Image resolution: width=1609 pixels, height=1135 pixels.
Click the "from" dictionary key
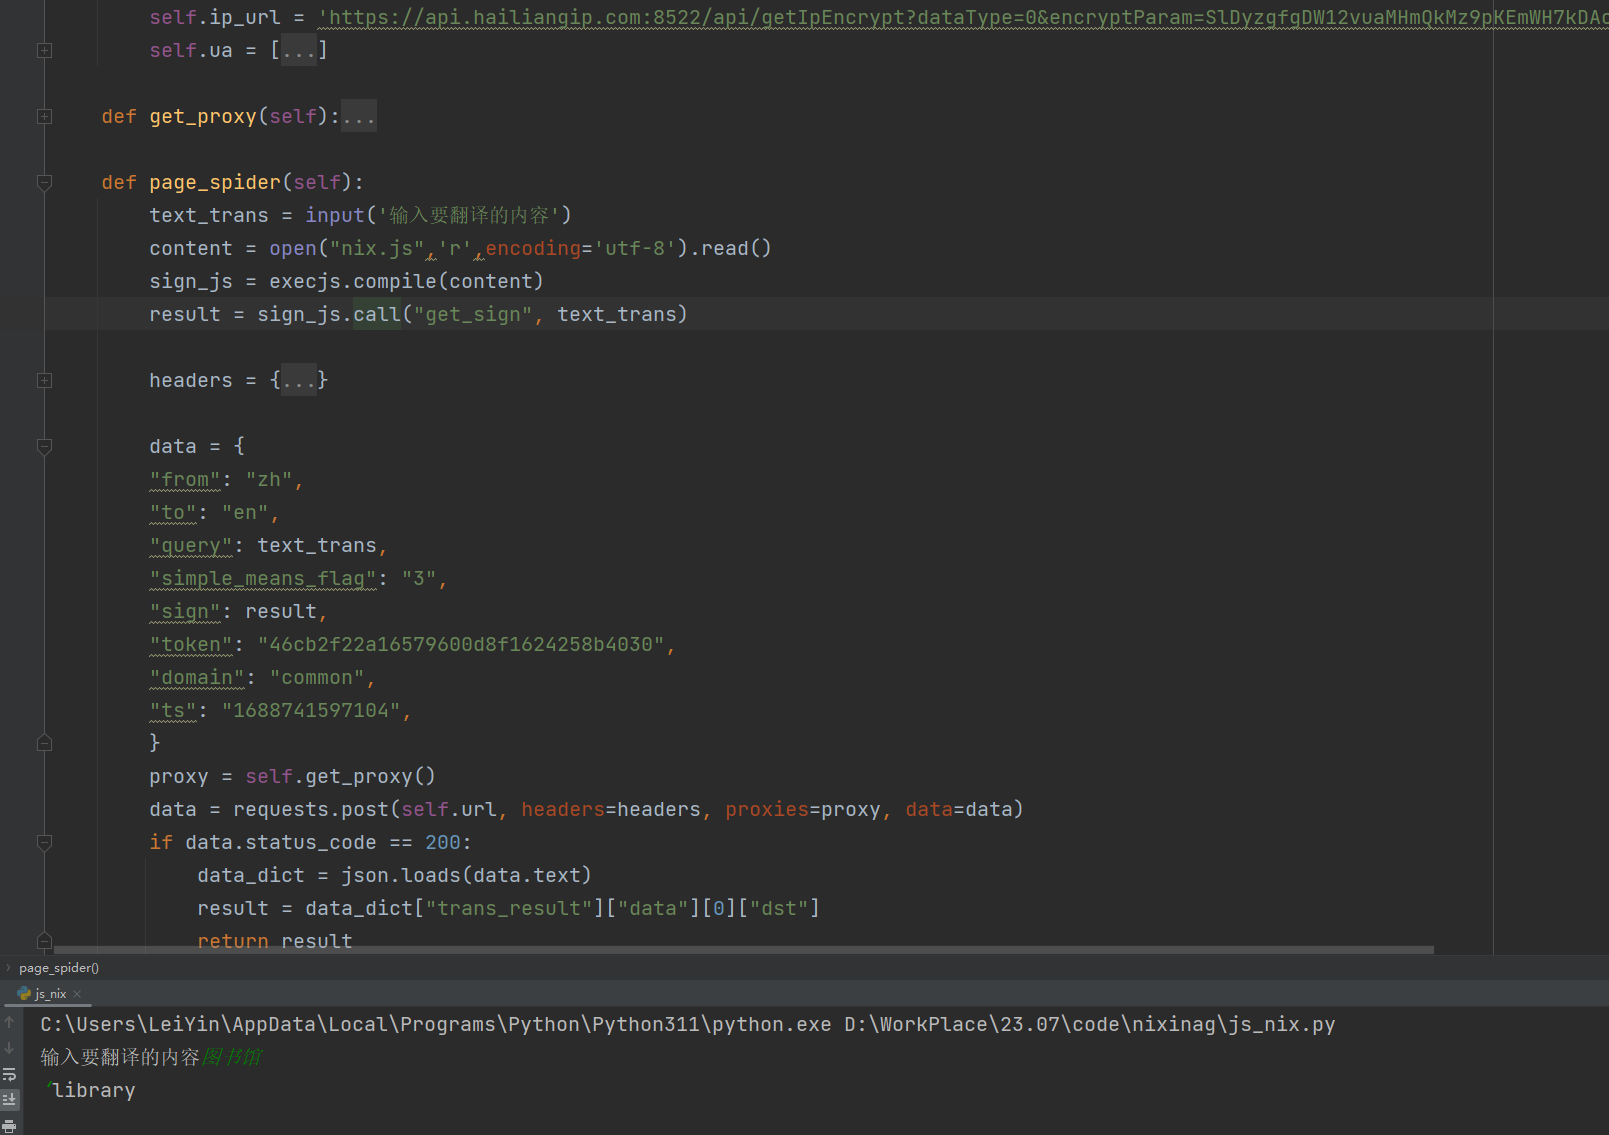185,479
